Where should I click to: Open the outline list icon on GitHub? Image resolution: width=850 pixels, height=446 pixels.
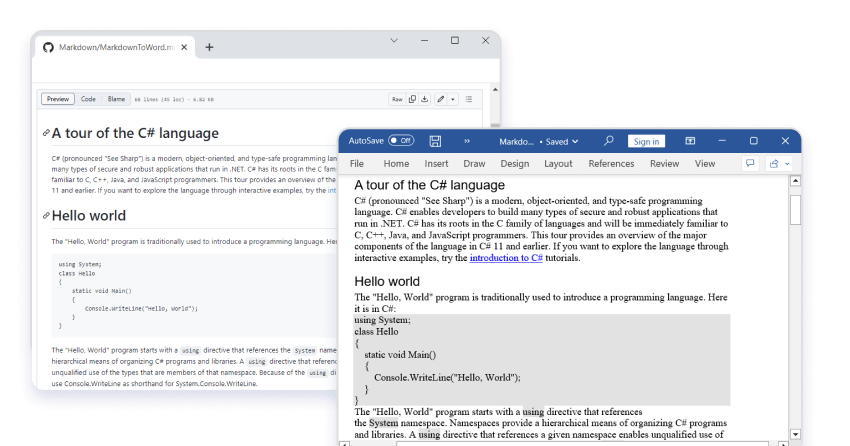click(469, 99)
